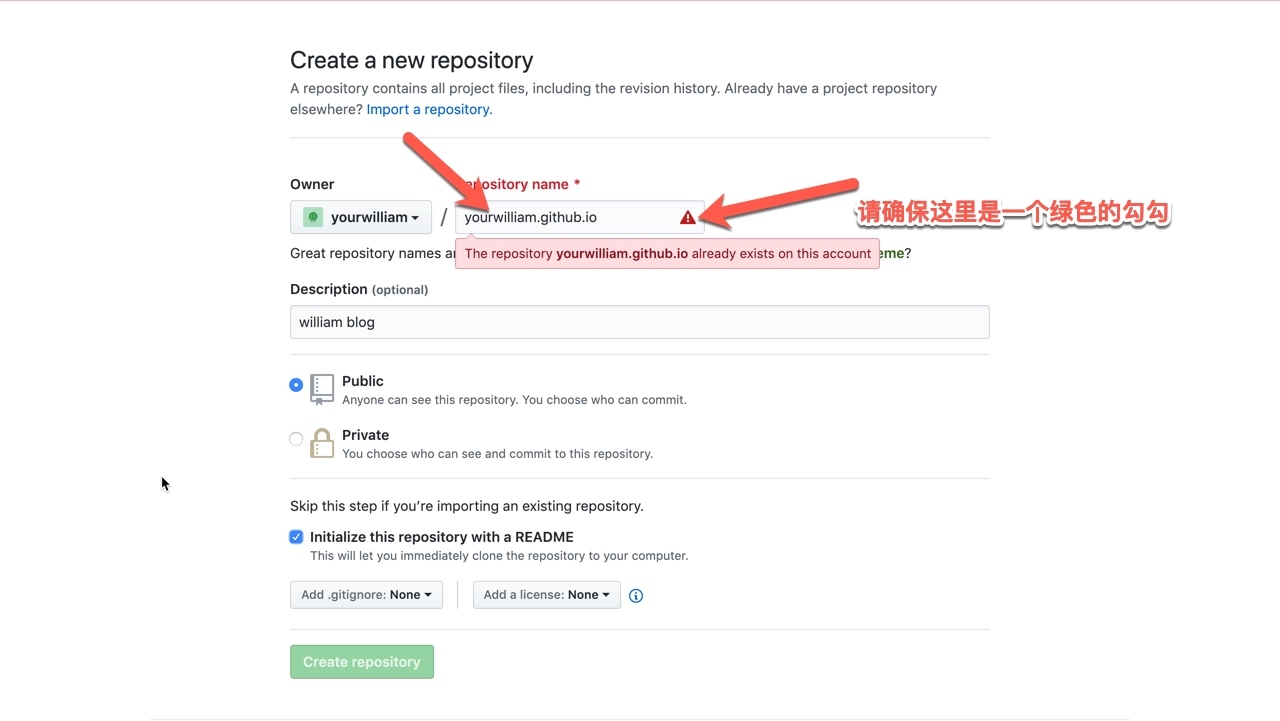Click the Private option label text

coord(365,435)
